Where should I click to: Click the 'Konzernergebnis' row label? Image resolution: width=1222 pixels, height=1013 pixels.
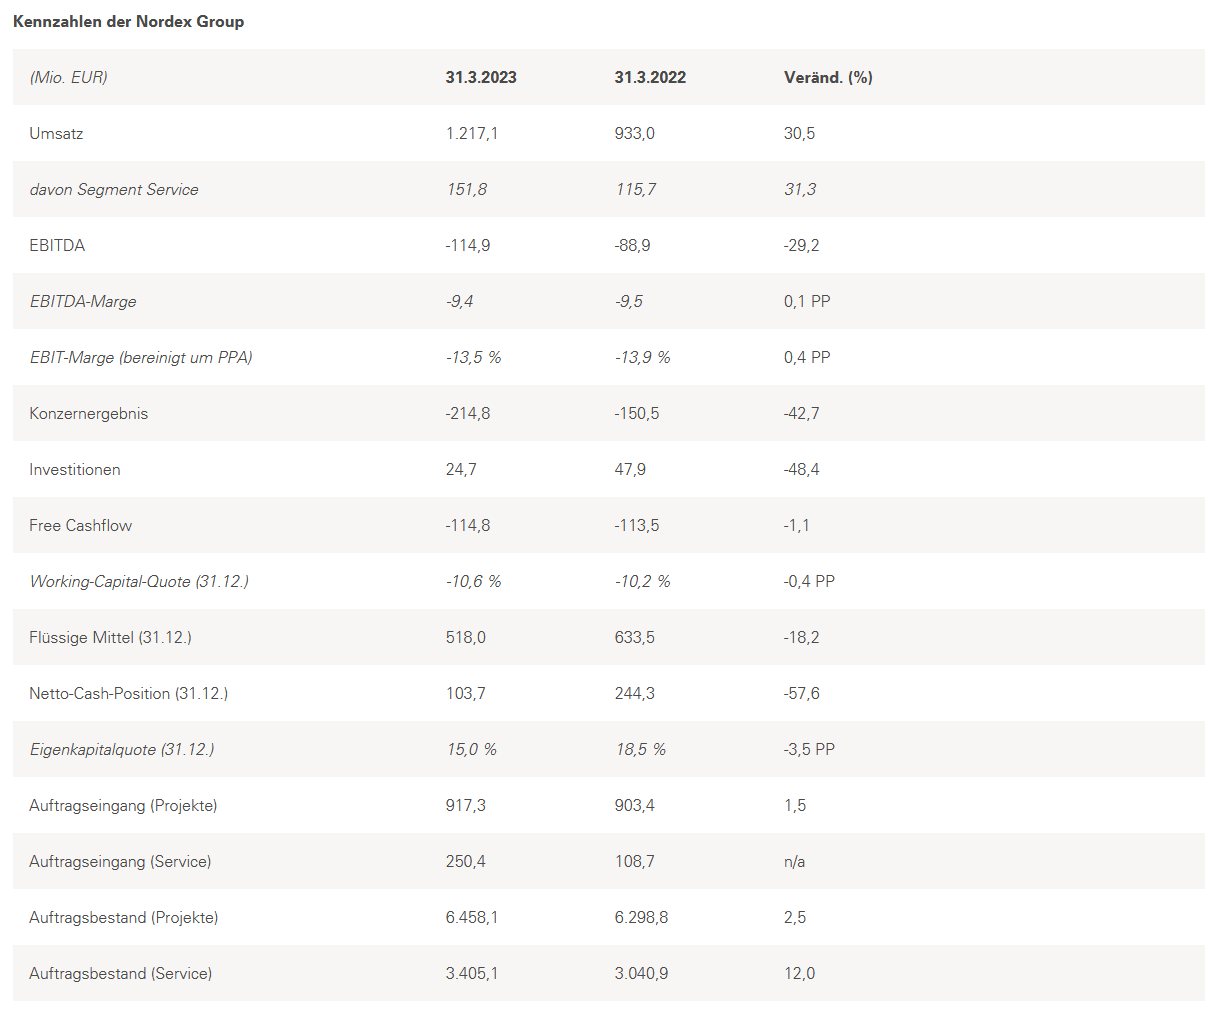click(x=88, y=413)
